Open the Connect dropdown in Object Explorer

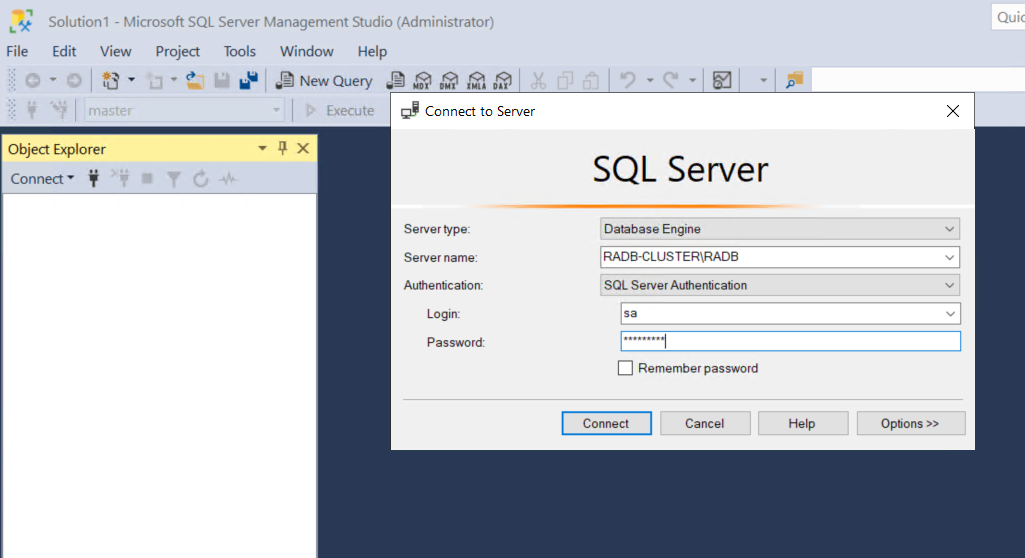(x=42, y=178)
